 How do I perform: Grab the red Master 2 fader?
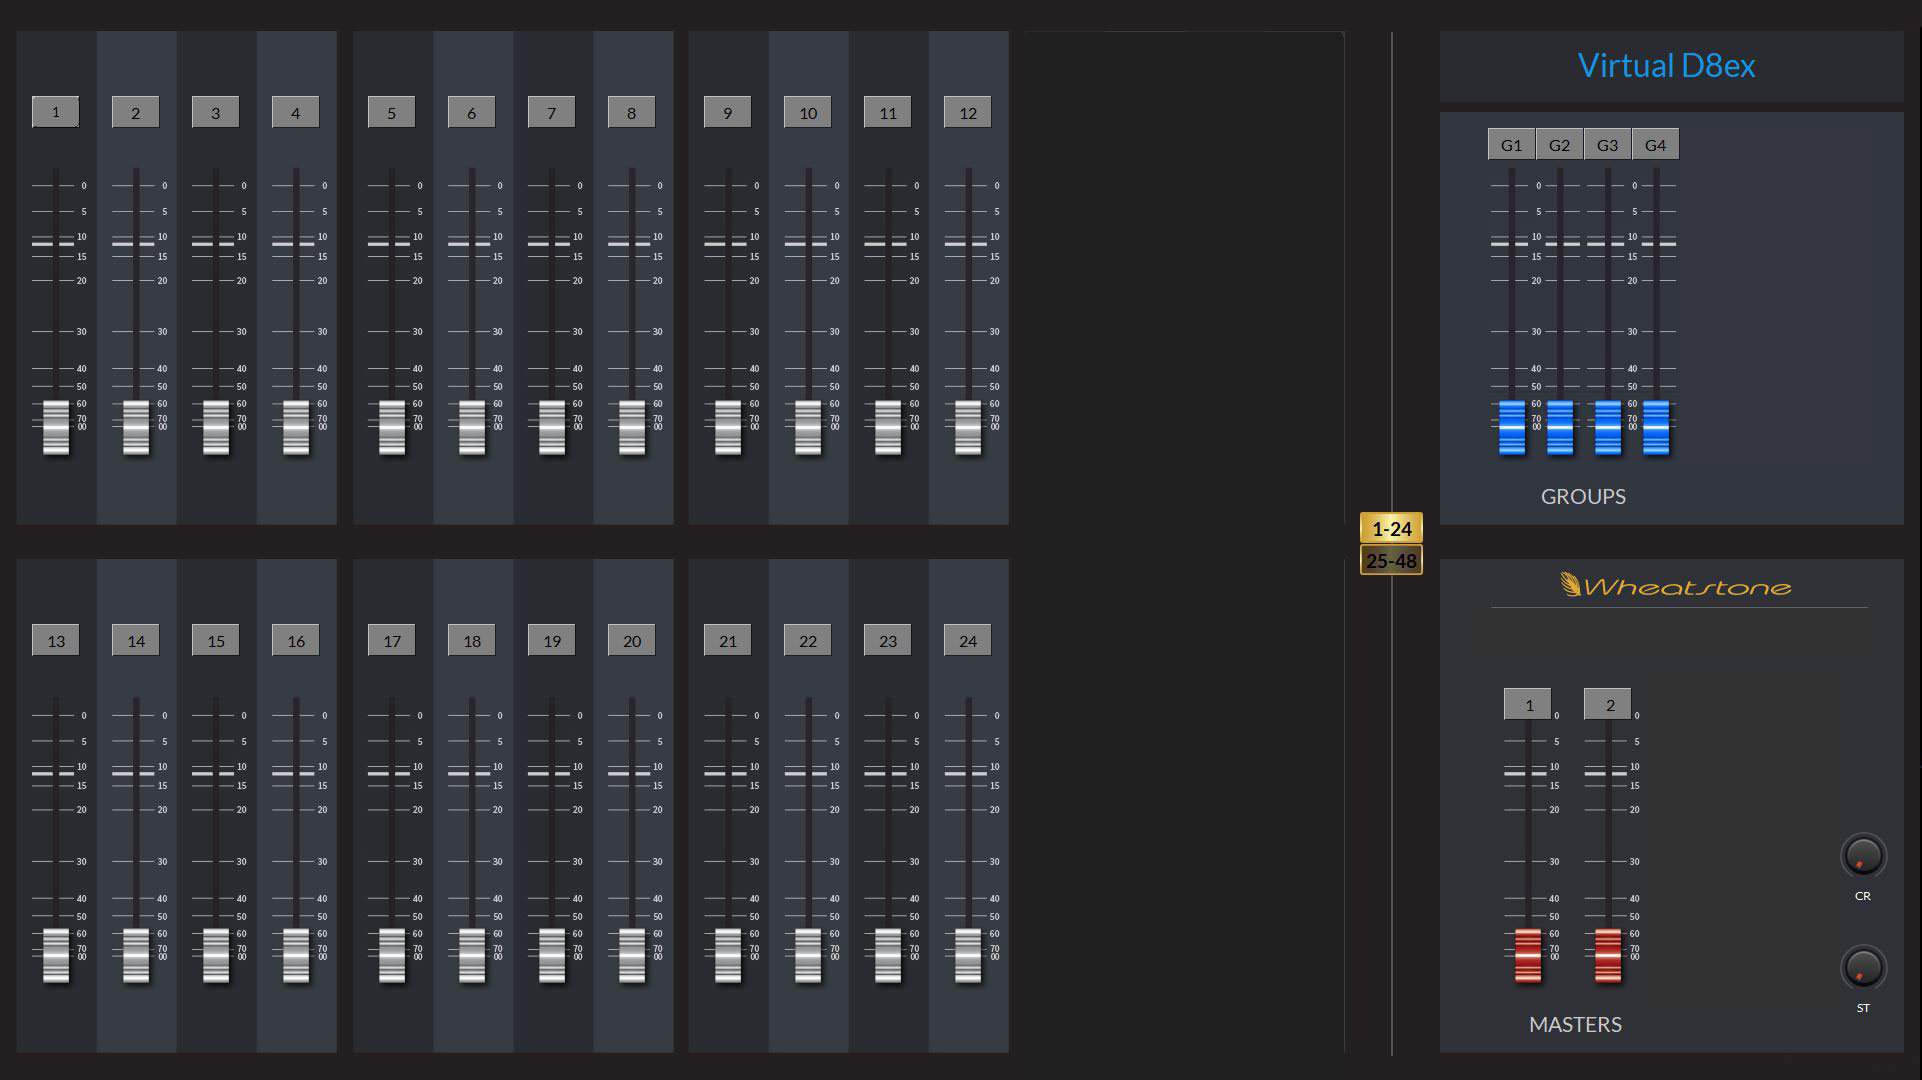[1608, 956]
